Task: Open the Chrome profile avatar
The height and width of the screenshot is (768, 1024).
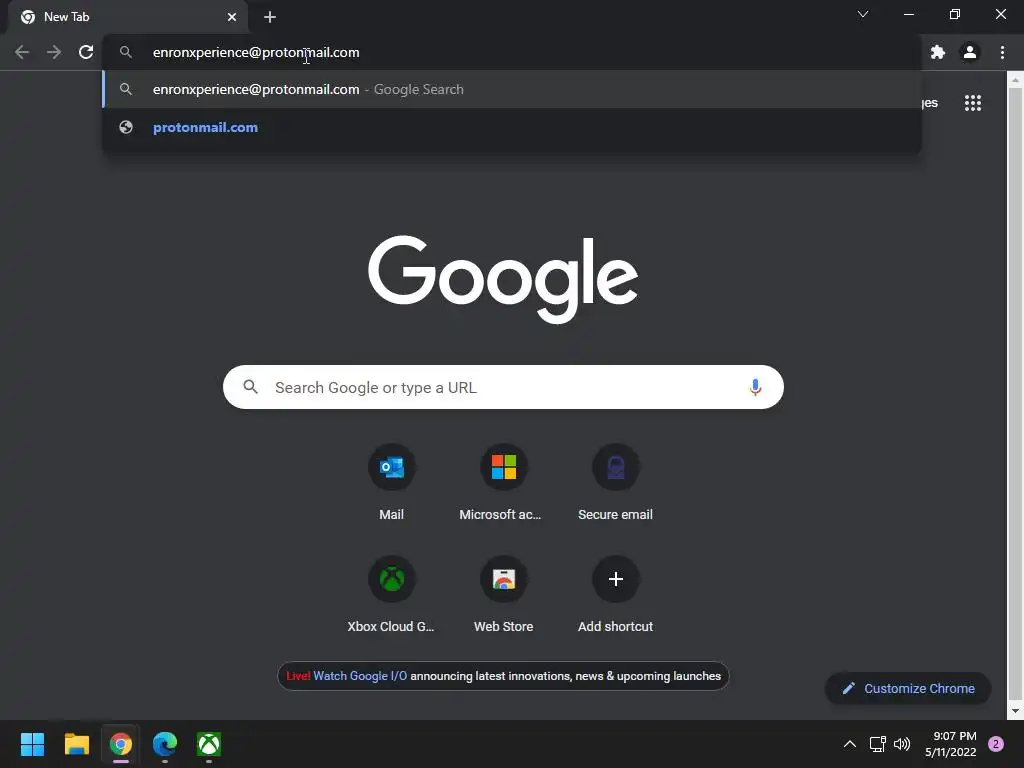Action: pos(970,52)
